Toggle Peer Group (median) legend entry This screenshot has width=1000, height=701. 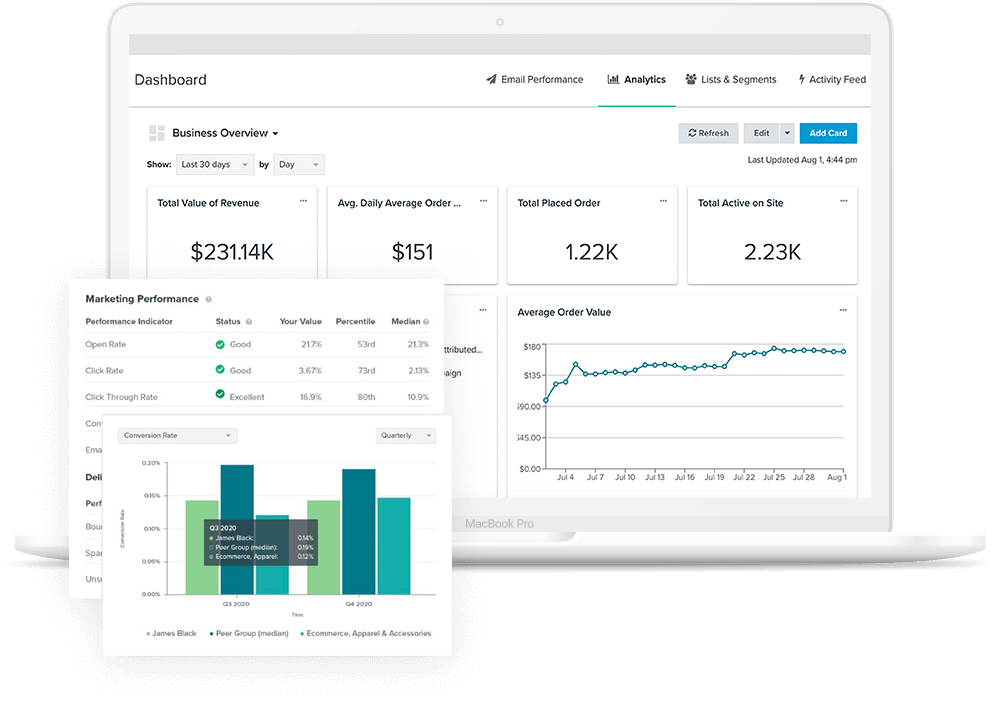point(249,633)
